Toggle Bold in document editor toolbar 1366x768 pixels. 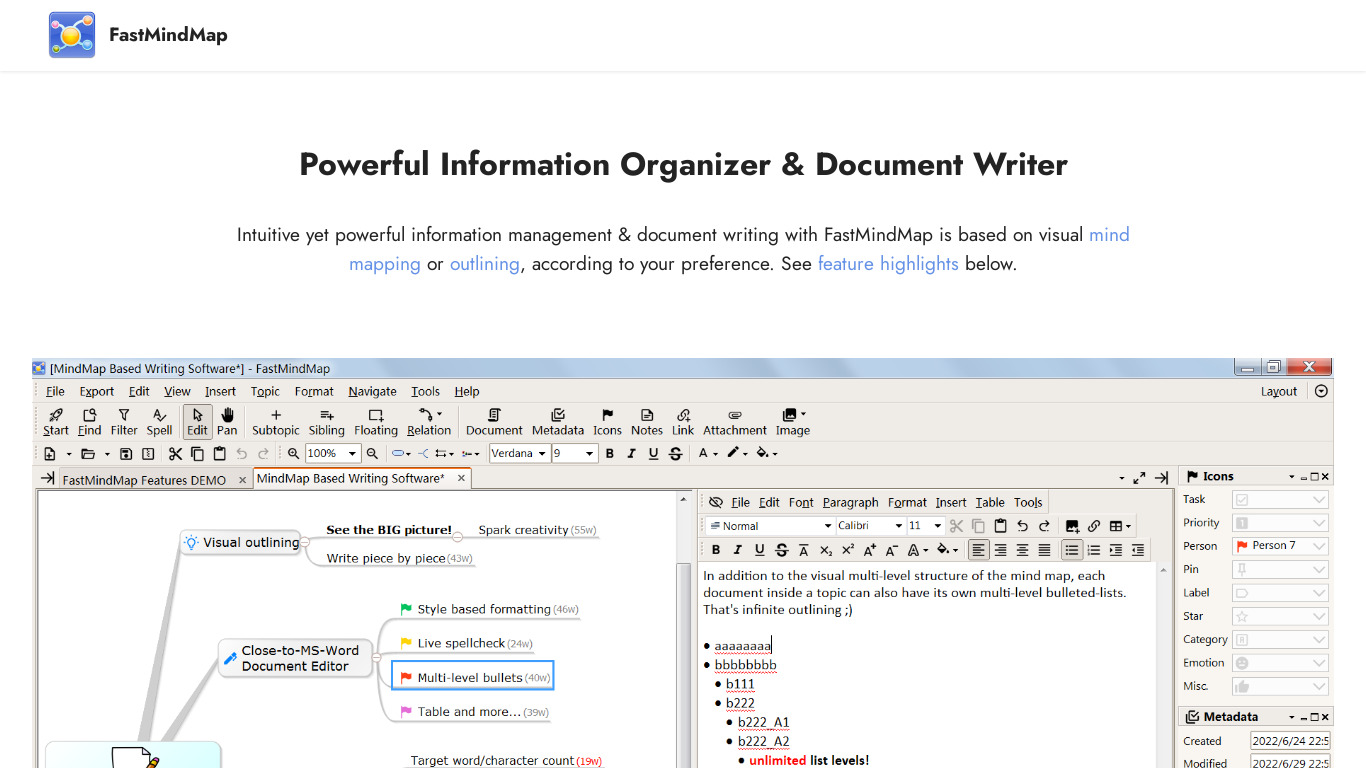coord(716,550)
